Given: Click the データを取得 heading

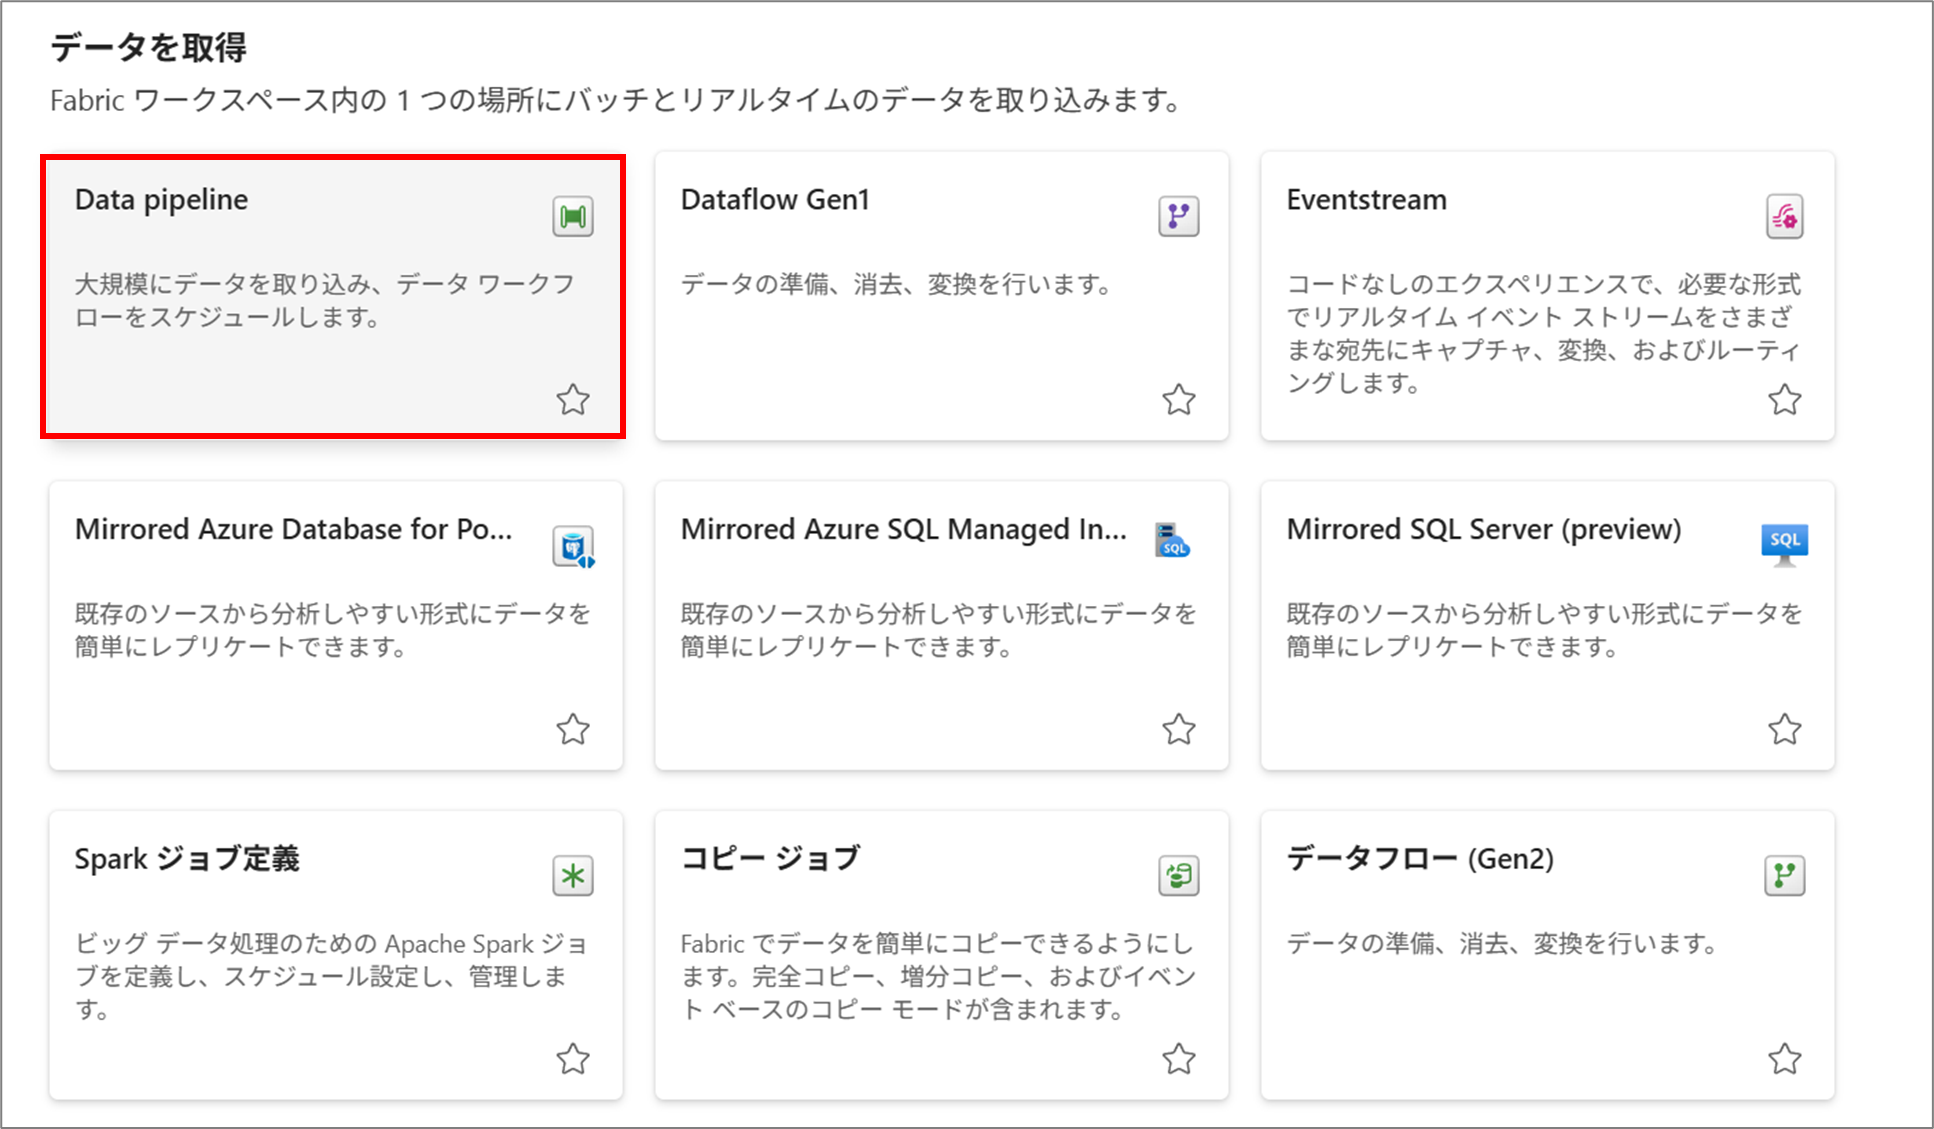Looking at the screenshot, I should 148,47.
